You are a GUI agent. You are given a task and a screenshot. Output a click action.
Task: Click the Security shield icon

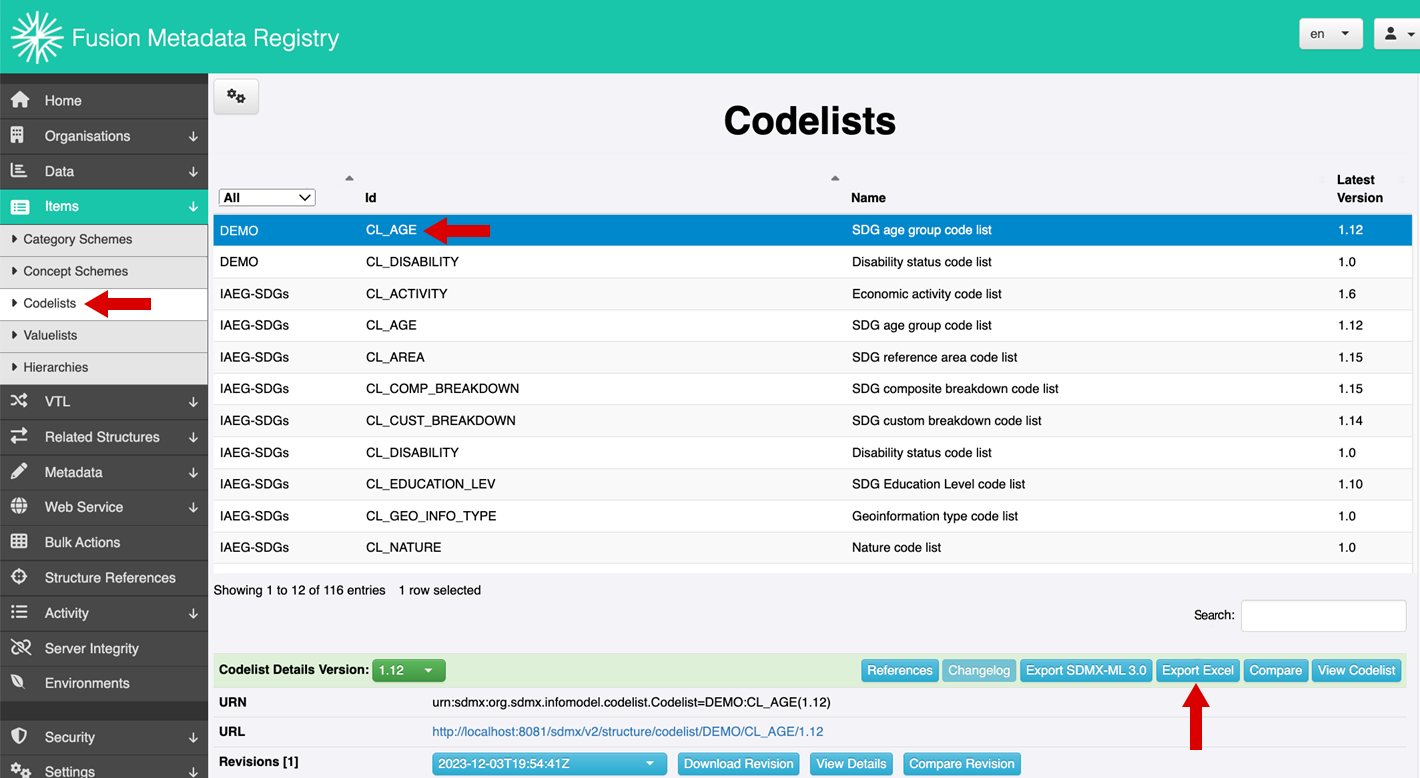[19, 737]
